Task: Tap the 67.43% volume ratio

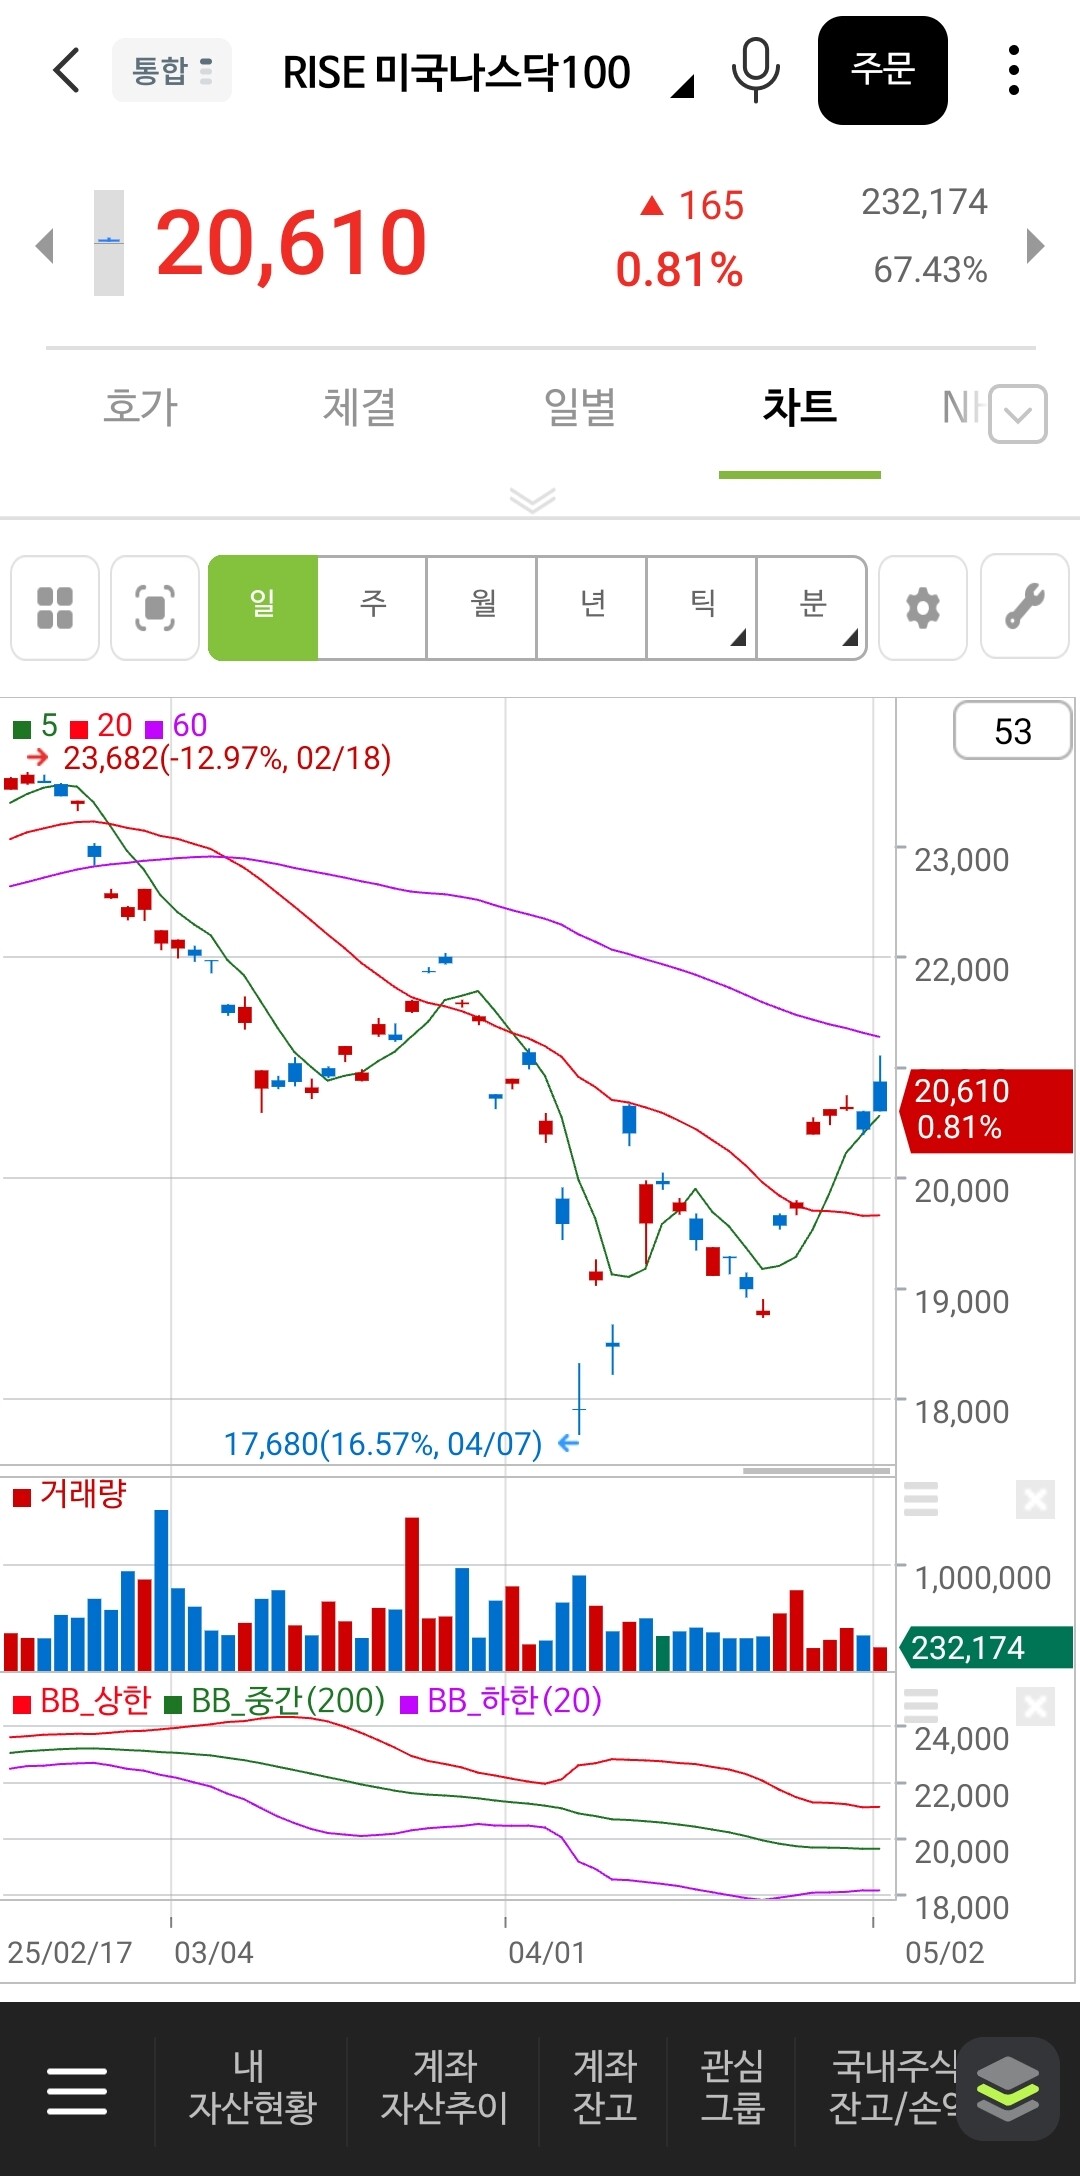Action: click(x=930, y=269)
